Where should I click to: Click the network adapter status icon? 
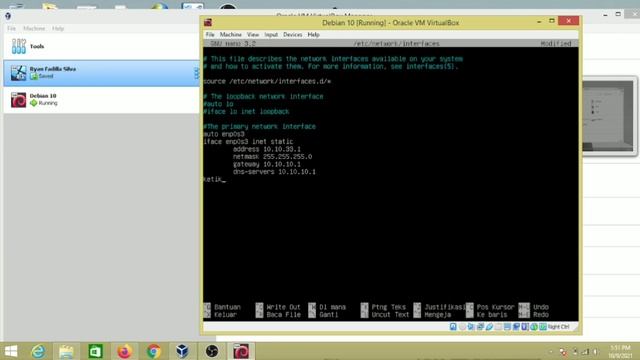(480, 327)
